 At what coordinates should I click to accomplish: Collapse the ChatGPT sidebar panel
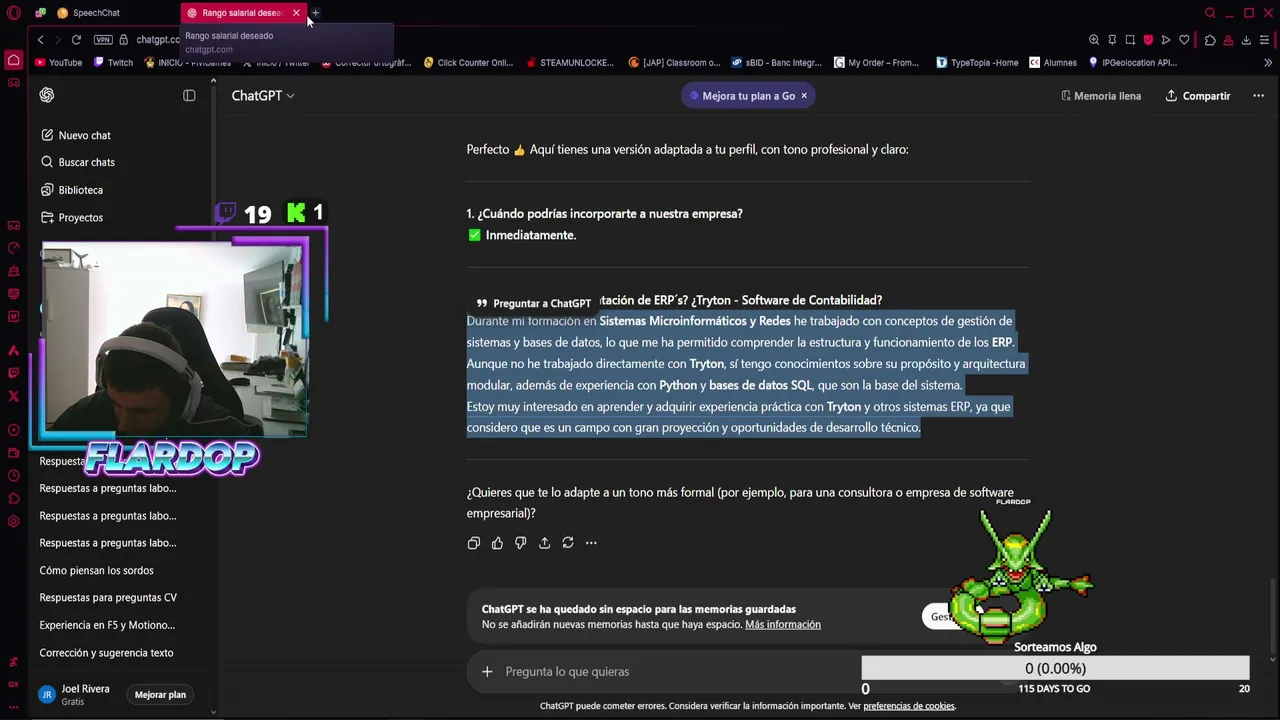click(x=189, y=95)
